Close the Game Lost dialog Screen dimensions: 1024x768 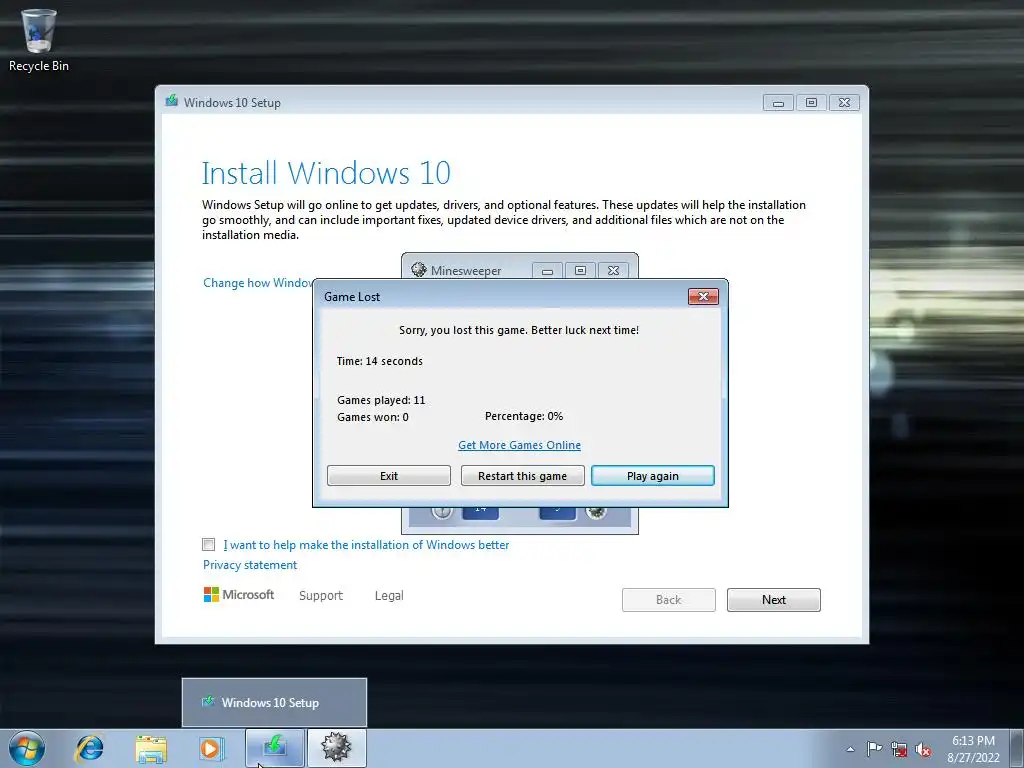tap(703, 296)
